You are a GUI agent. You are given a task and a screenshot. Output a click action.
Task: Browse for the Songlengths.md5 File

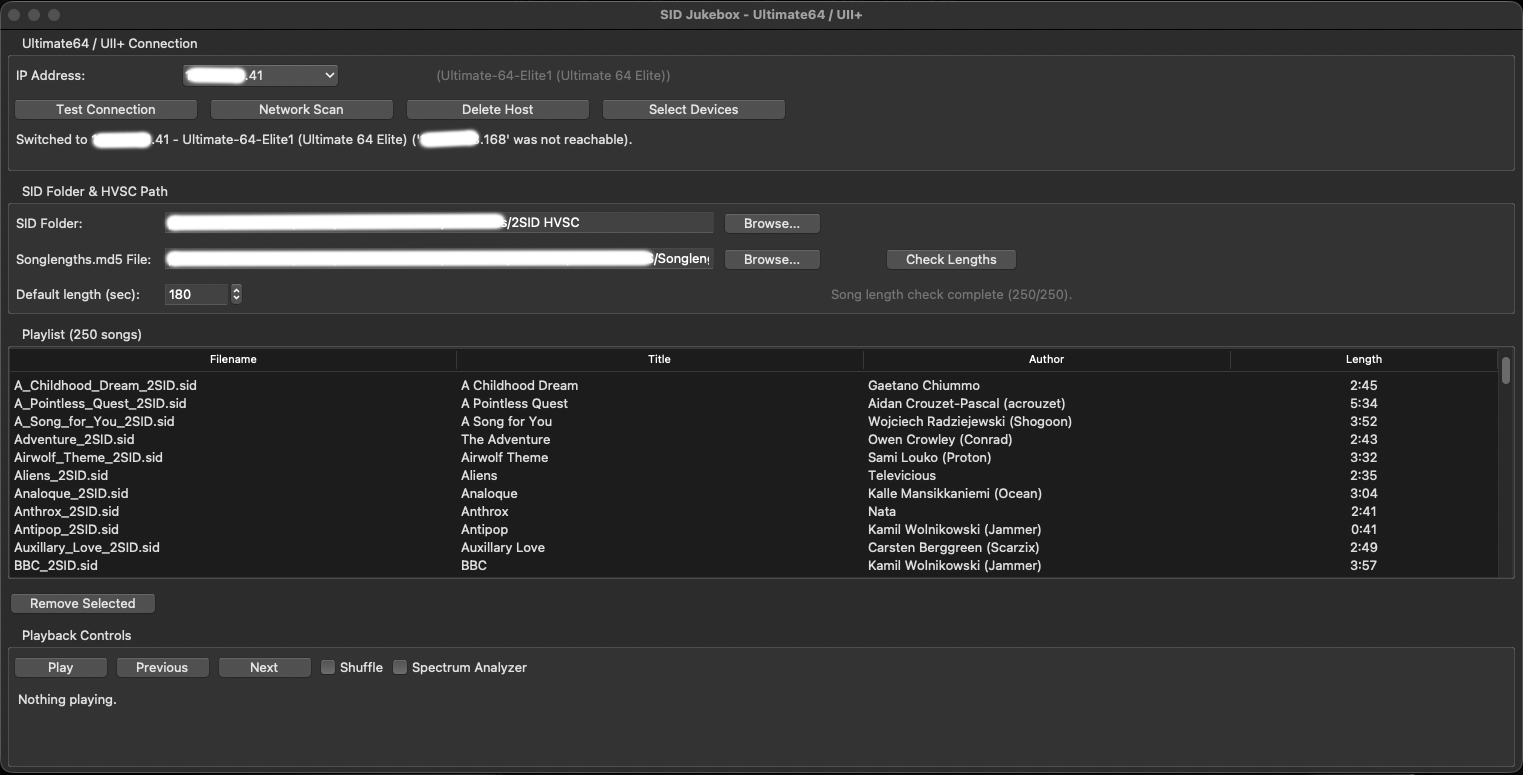[x=772, y=259]
